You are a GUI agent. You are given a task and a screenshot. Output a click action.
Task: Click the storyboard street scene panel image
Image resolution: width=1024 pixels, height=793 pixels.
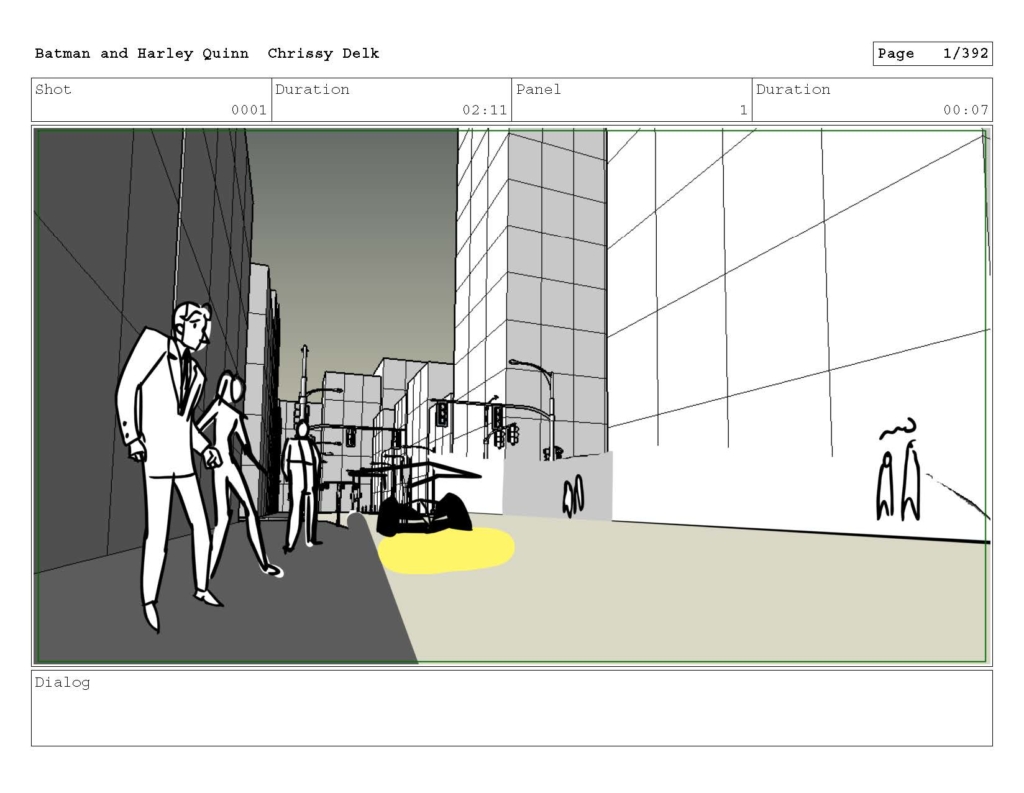pyautogui.click(x=512, y=396)
